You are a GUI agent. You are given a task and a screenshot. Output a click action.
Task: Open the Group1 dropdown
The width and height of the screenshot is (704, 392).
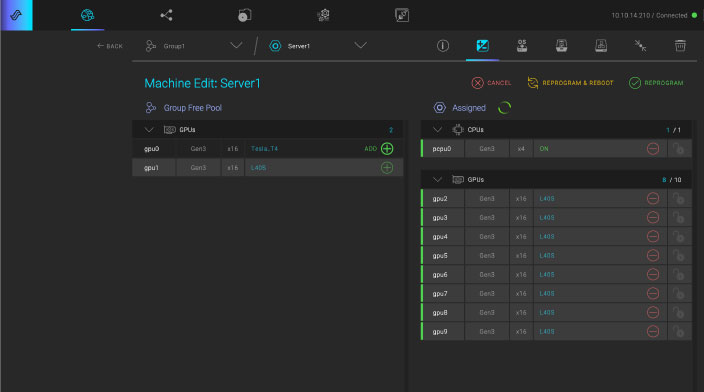click(236, 45)
